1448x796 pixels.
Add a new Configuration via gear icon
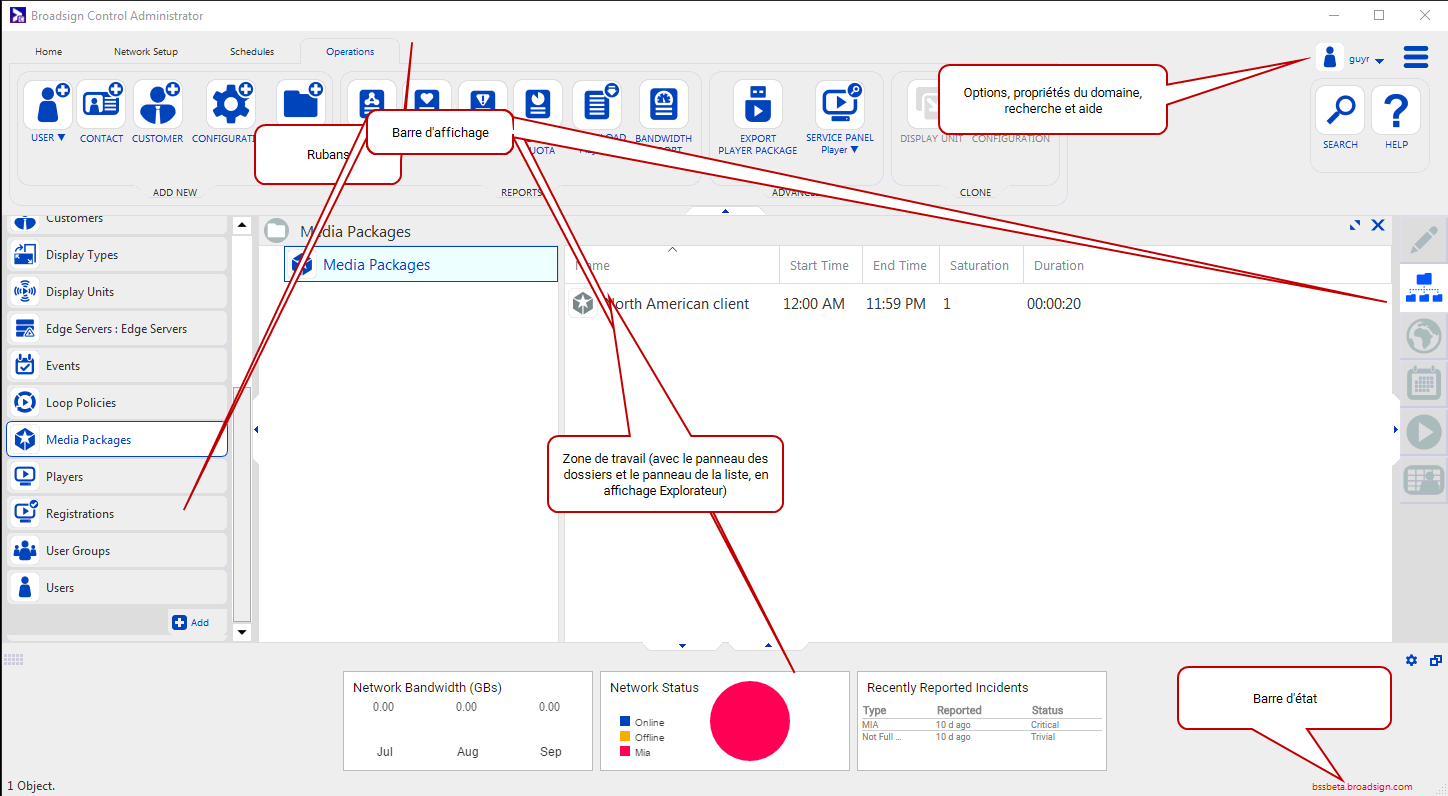tap(230, 104)
